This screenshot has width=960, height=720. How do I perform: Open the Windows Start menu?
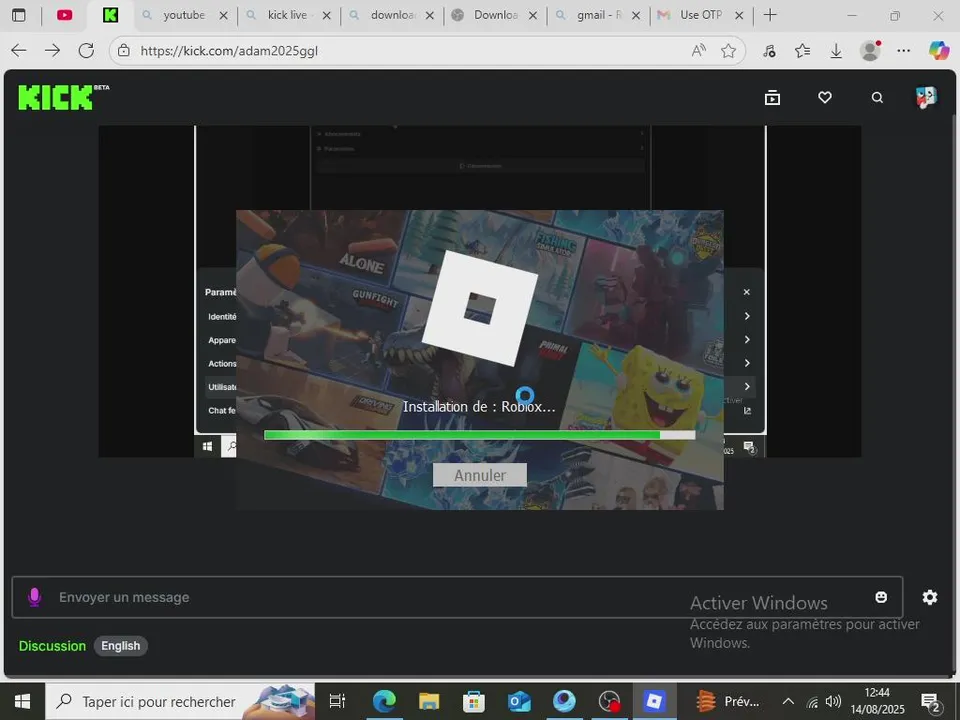[x=22, y=702]
